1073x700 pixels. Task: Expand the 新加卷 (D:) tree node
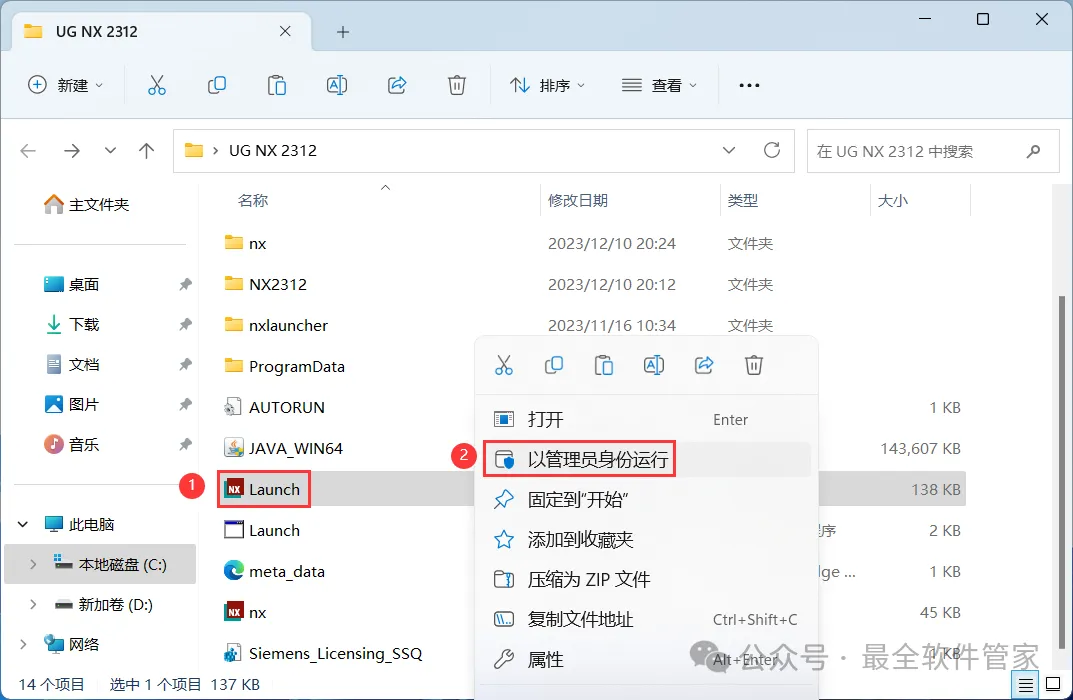[32, 604]
